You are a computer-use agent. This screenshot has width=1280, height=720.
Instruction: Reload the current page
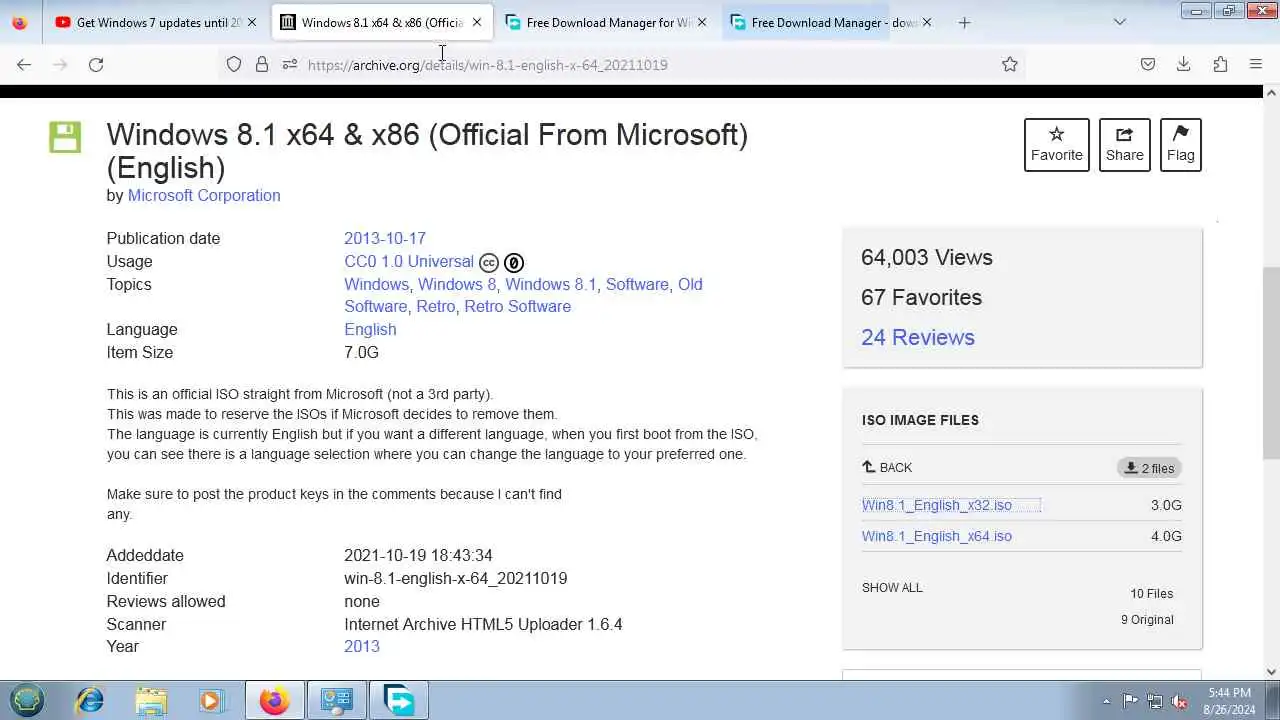coord(96,64)
